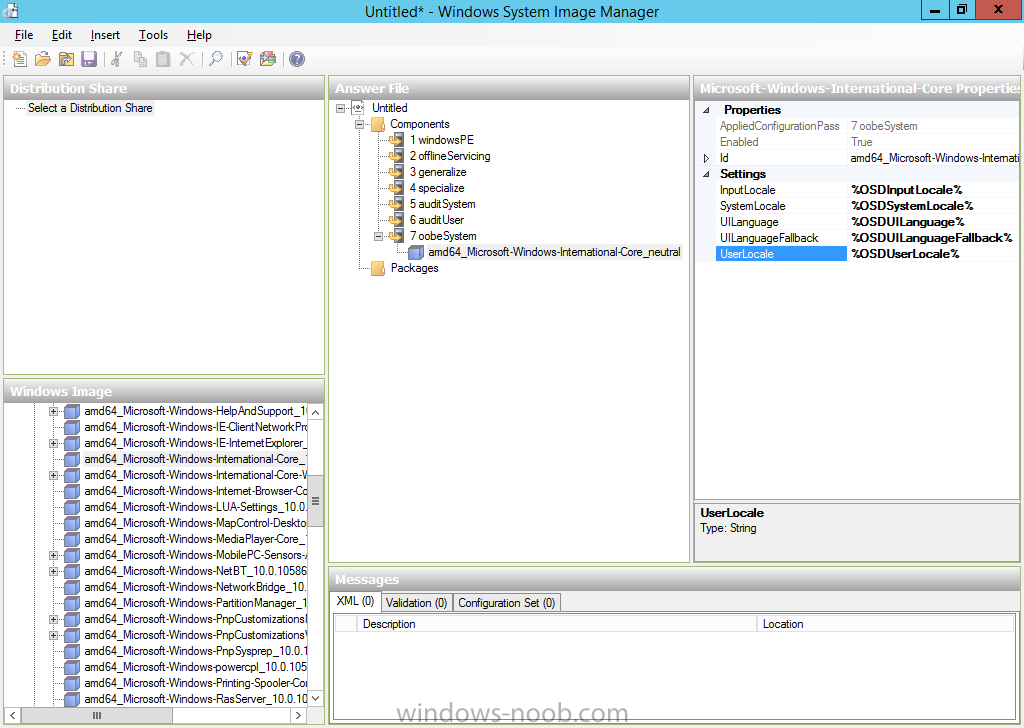Switch to the XML (0) tab
The height and width of the screenshot is (728, 1024).
(x=355, y=601)
